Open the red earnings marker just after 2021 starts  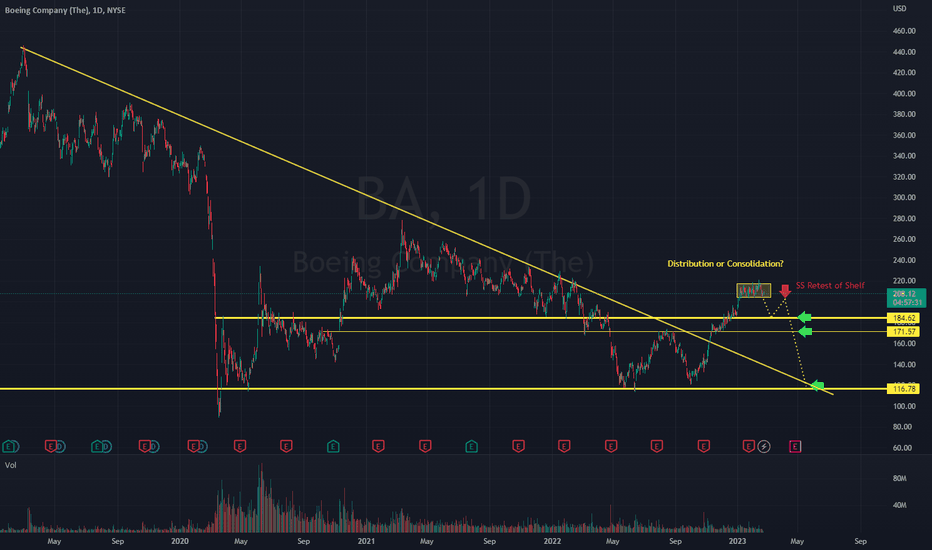[x=378, y=446]
